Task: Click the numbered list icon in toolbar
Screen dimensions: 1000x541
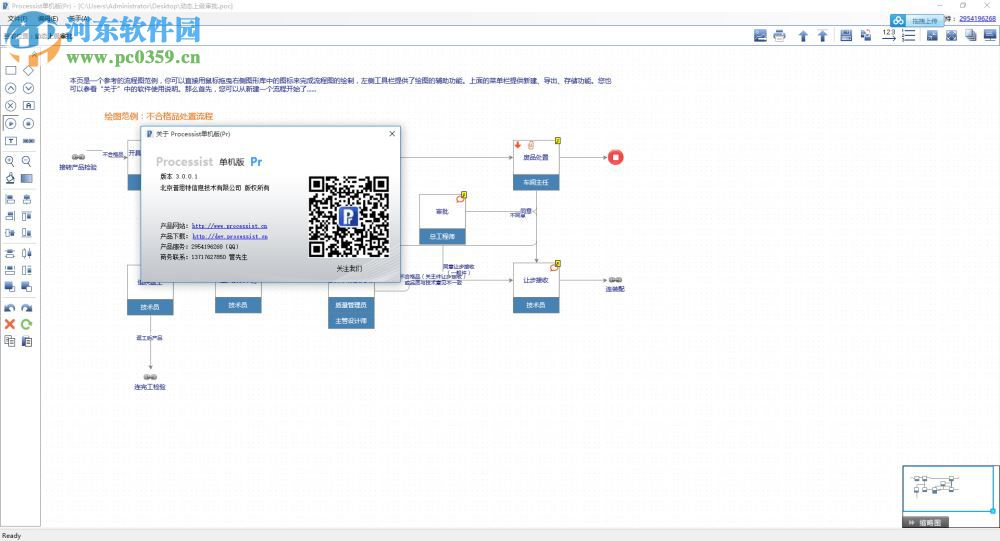Action: (x=909, y=36)
